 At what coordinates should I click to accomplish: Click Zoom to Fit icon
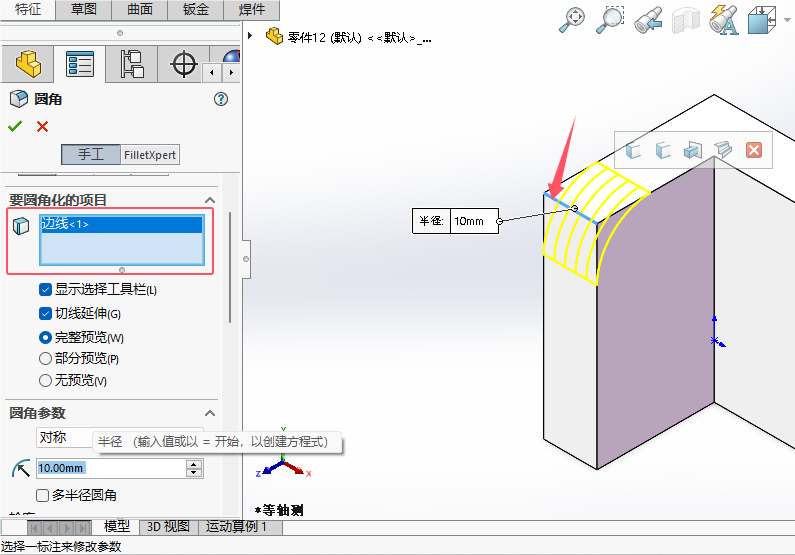572,19
